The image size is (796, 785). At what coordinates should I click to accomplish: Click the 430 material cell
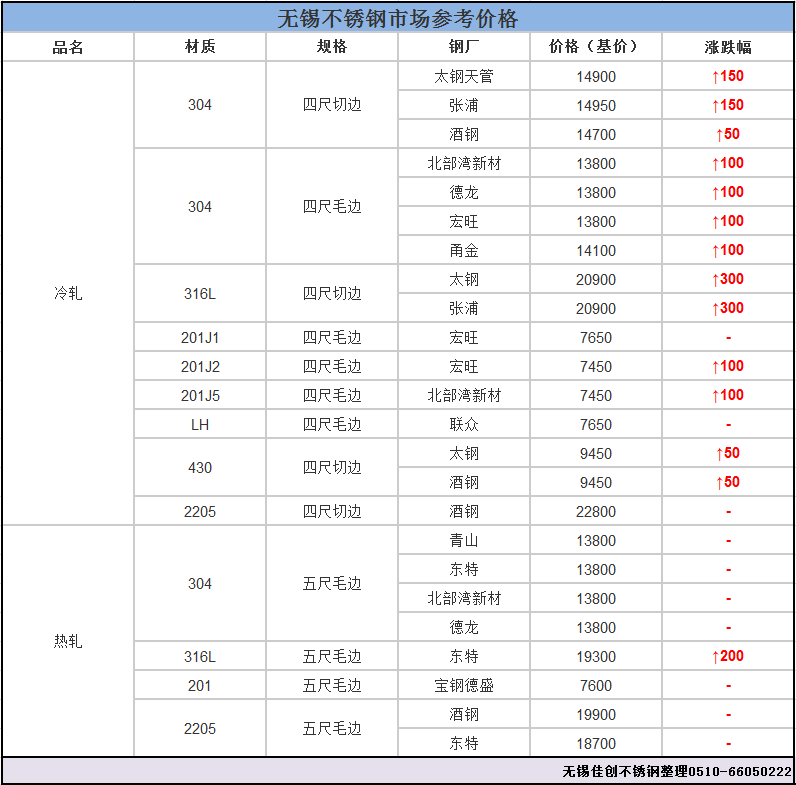pyautogui.click(x=200, y=468)
